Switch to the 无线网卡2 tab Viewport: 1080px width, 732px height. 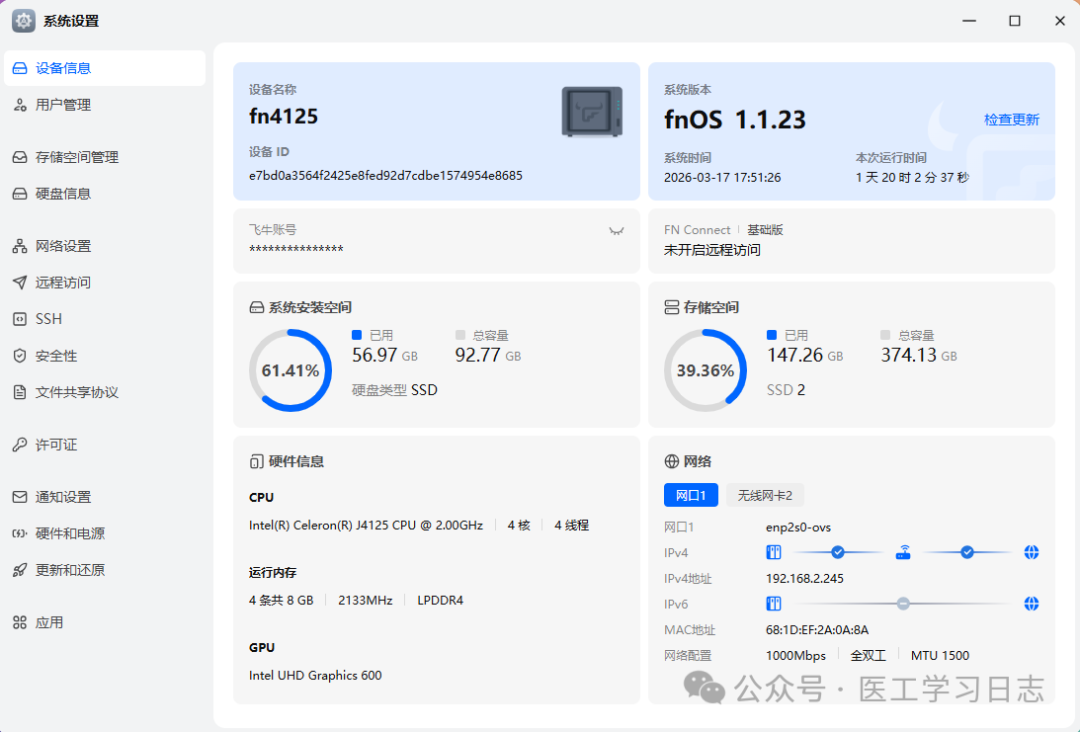click(x=764, y=495)
